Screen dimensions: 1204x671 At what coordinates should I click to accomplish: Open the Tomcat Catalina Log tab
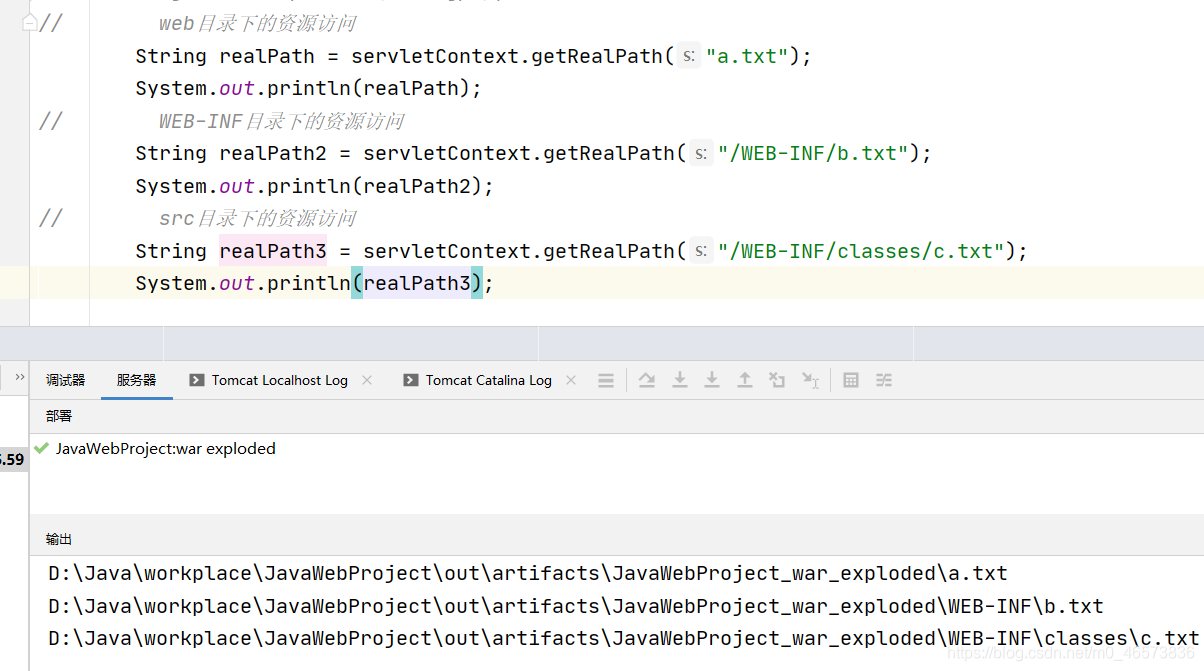[x=489, y=380]
